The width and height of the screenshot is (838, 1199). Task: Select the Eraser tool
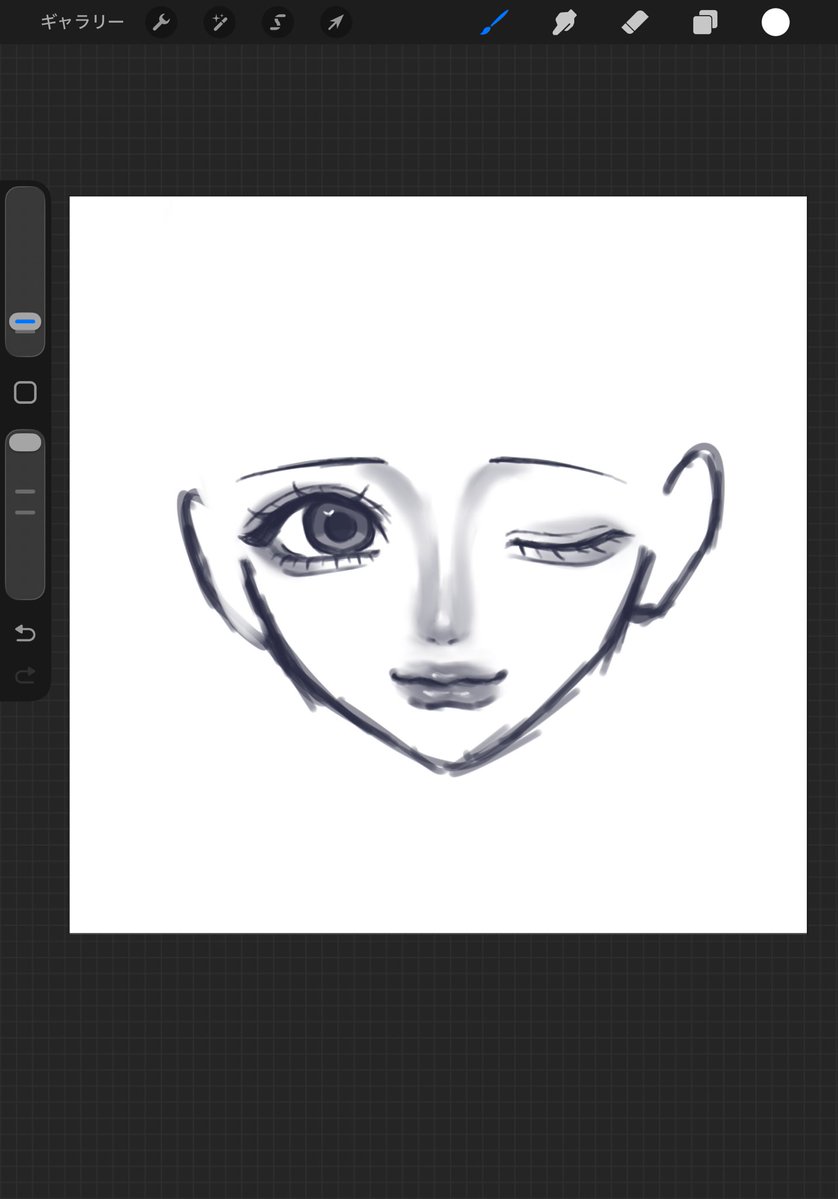[635, 22]
